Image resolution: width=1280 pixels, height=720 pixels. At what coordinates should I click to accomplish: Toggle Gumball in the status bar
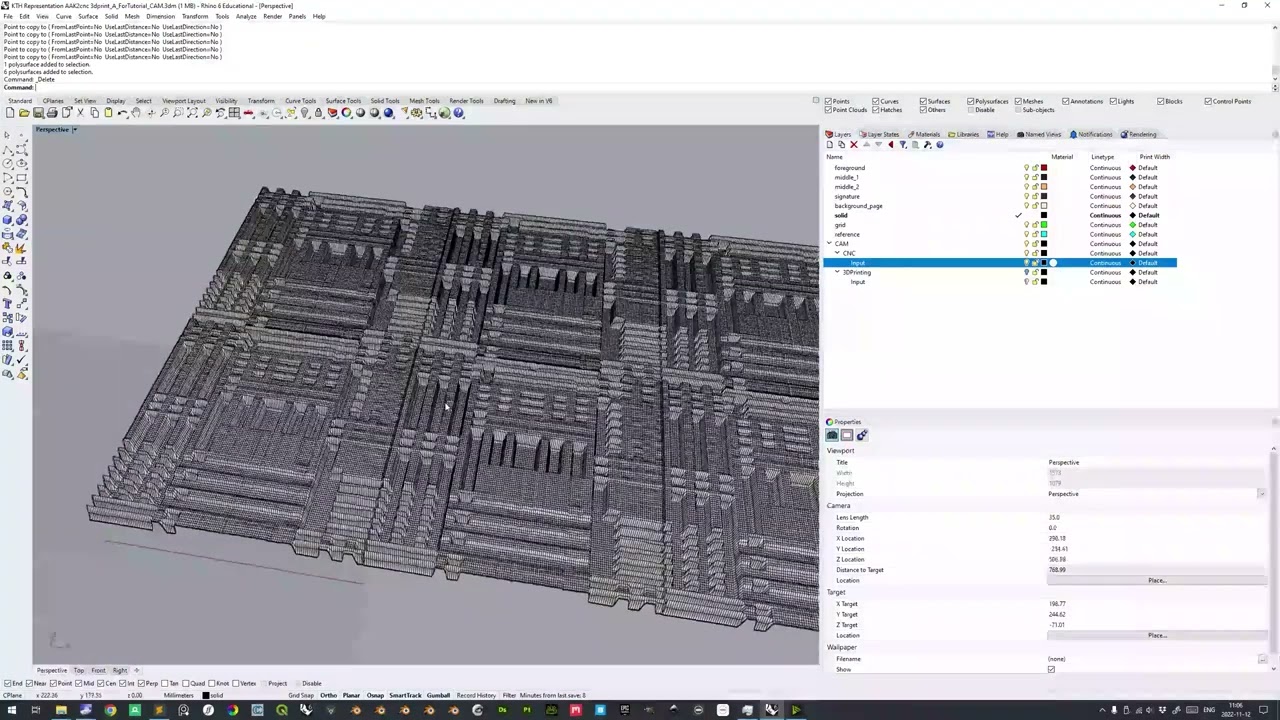438,695
